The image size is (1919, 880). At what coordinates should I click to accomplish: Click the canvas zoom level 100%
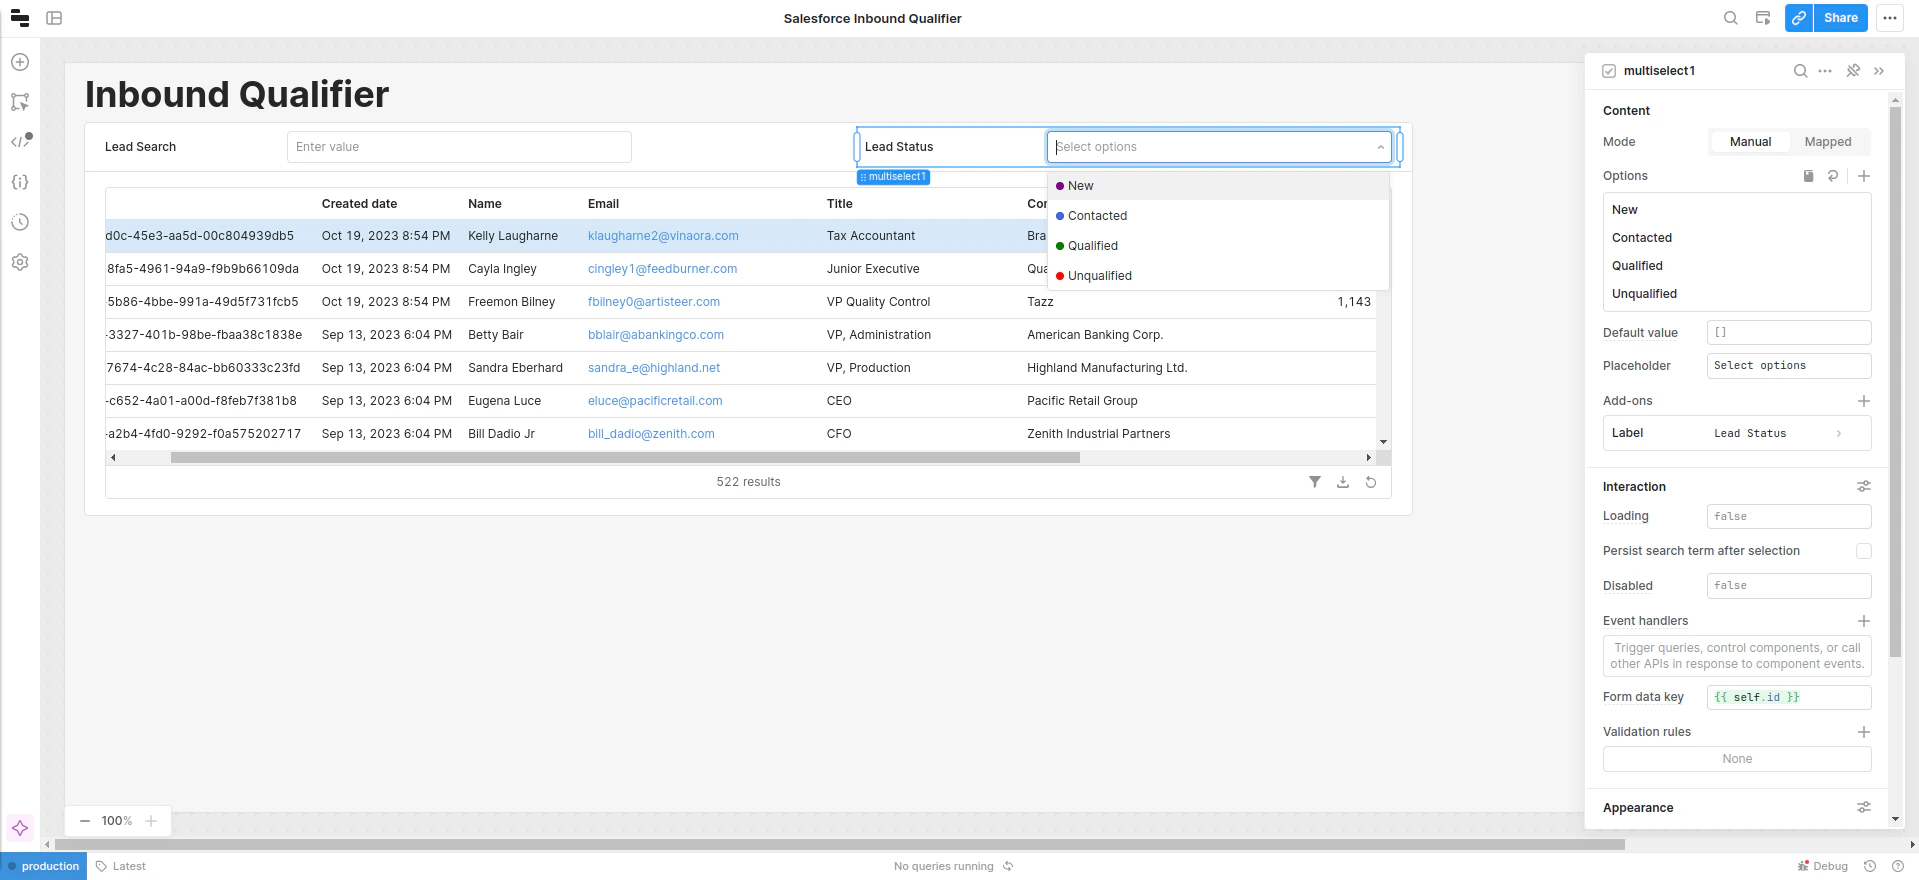click(117, 821)
